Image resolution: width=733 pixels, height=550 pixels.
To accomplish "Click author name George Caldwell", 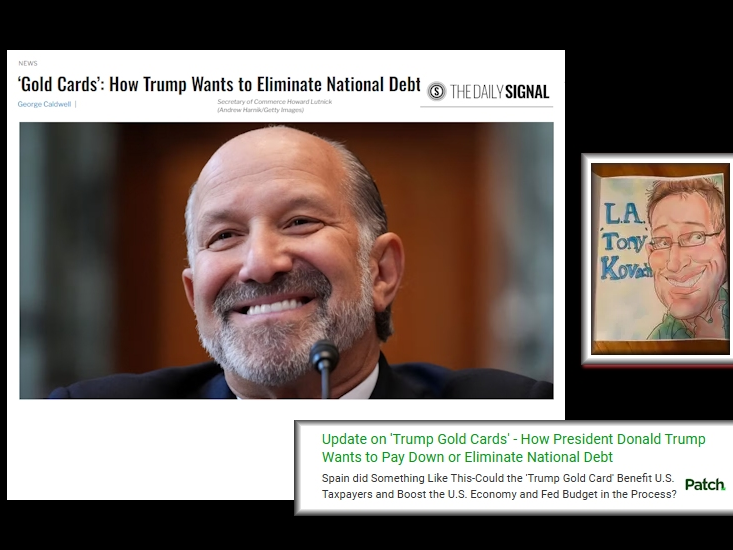I will click(x=44, y=104).
